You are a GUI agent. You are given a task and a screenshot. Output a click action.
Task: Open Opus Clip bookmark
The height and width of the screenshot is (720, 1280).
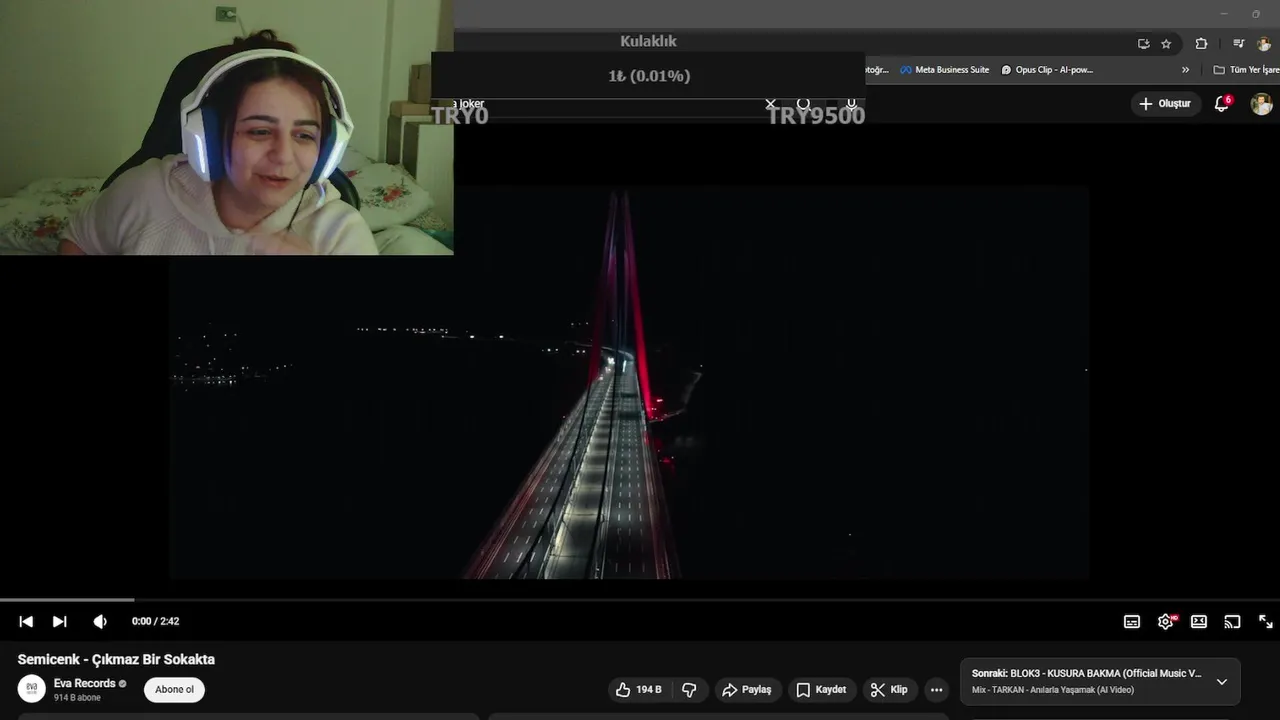point(1047,70)
